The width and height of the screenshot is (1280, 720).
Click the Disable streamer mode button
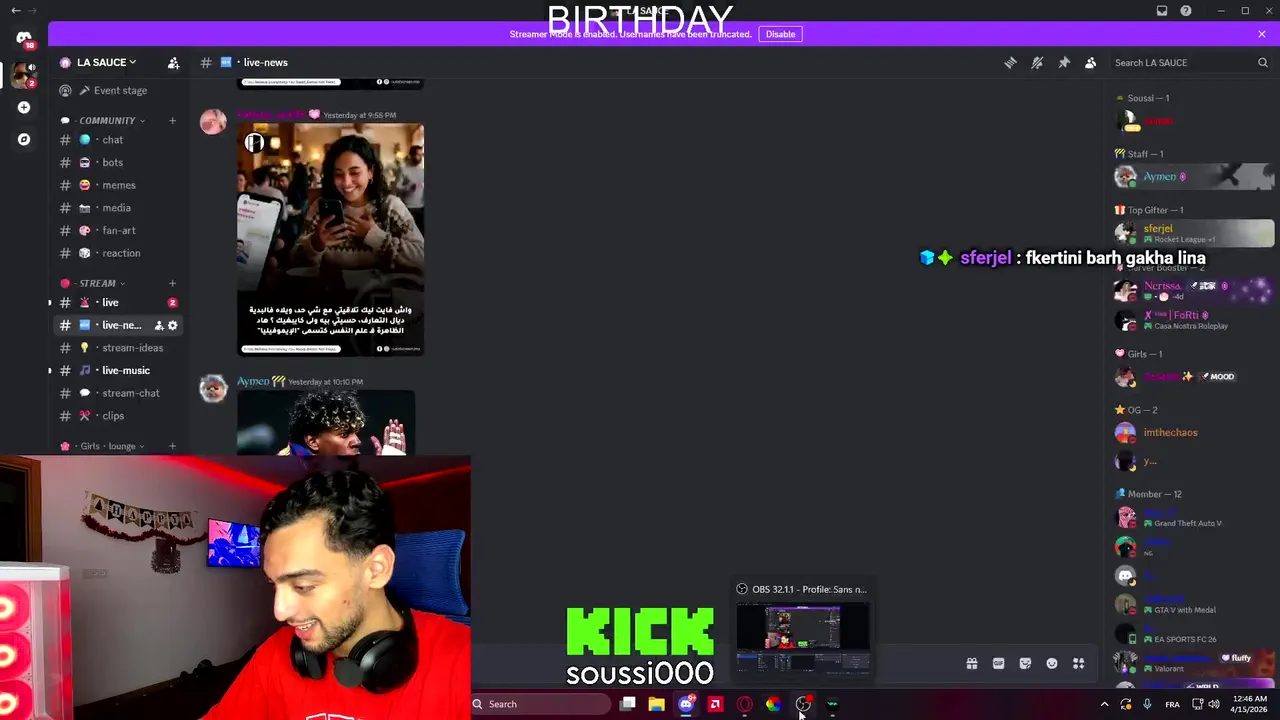[780, 34]
